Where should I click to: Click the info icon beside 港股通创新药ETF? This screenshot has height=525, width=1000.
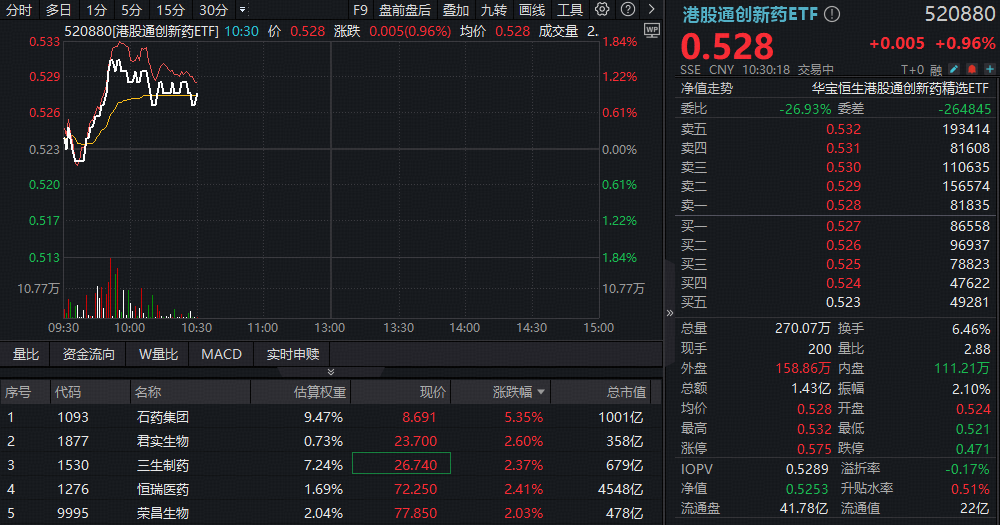click(832, 14)
